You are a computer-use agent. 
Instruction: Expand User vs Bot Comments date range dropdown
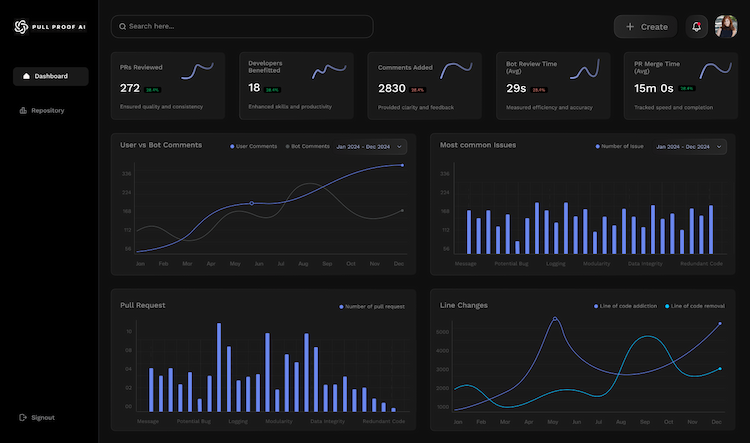coord(369,146)
